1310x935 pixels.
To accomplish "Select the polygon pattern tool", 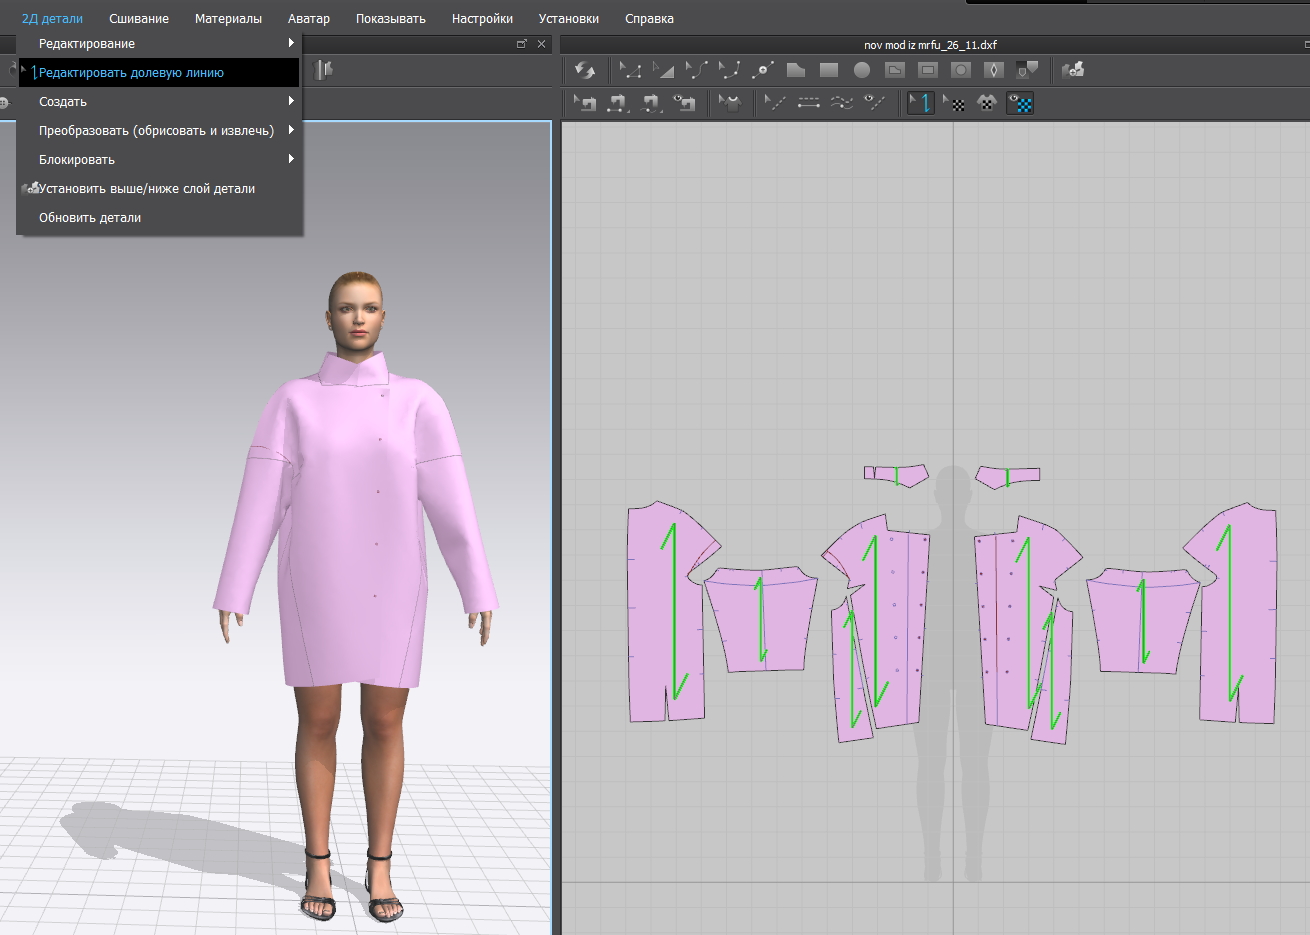I will (x=795, y=70).
